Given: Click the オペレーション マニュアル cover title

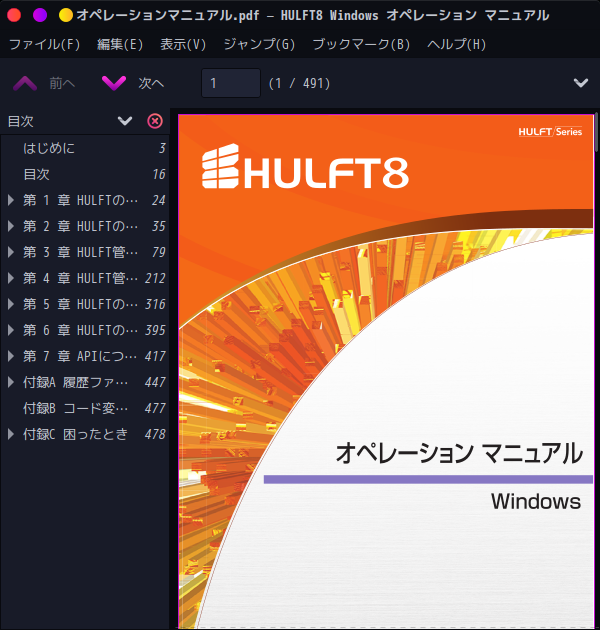Looking at the screenshot, I should [x=459, y=453].
